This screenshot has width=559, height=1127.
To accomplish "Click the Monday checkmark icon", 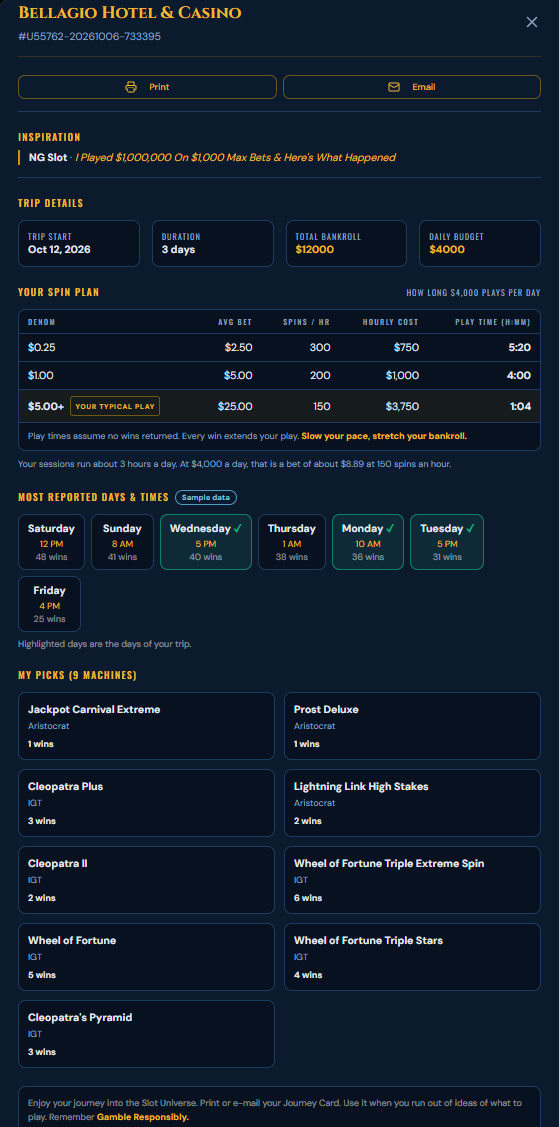I will pyautogui.click(x=390, y=528).
